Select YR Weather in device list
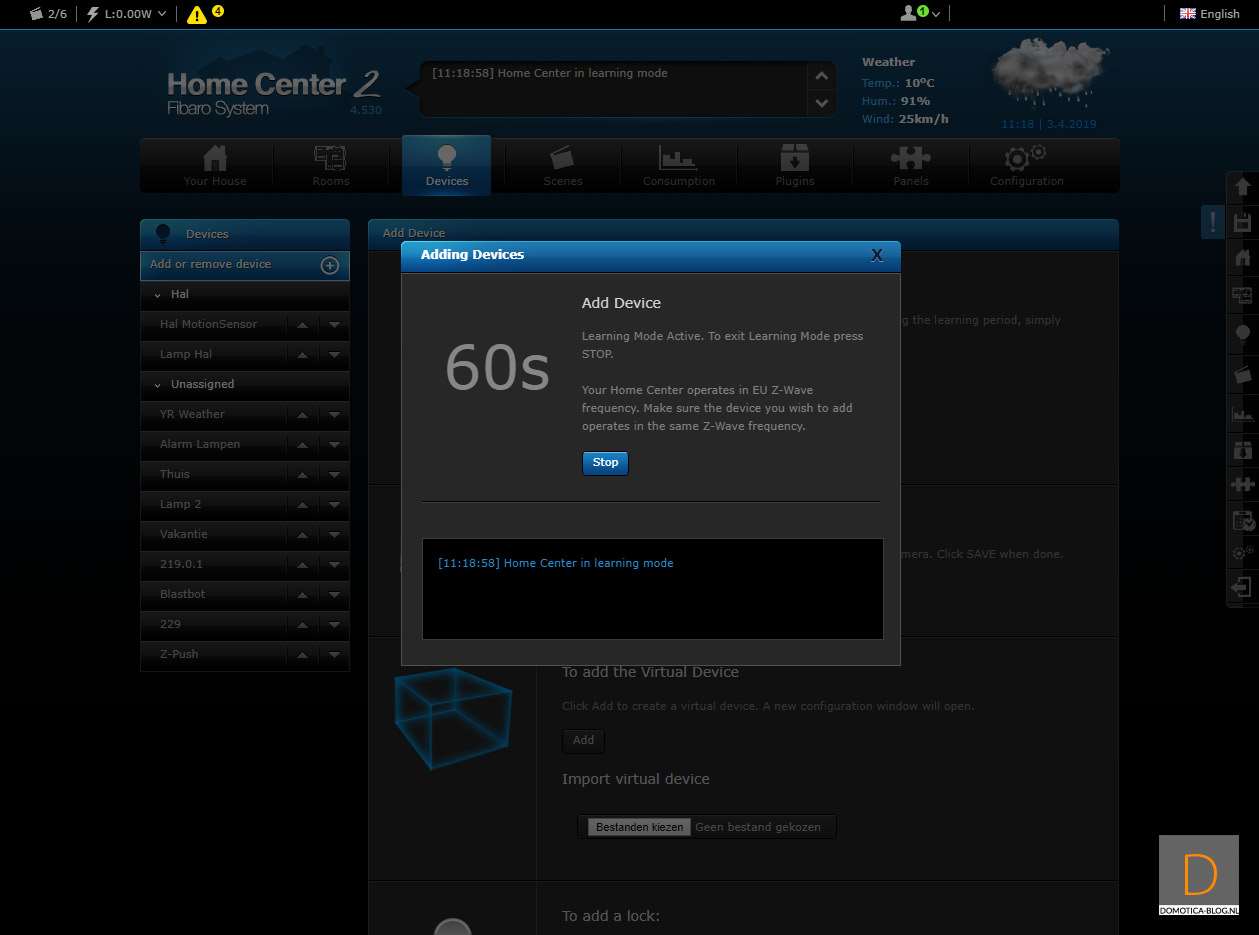 click(192, 414)
